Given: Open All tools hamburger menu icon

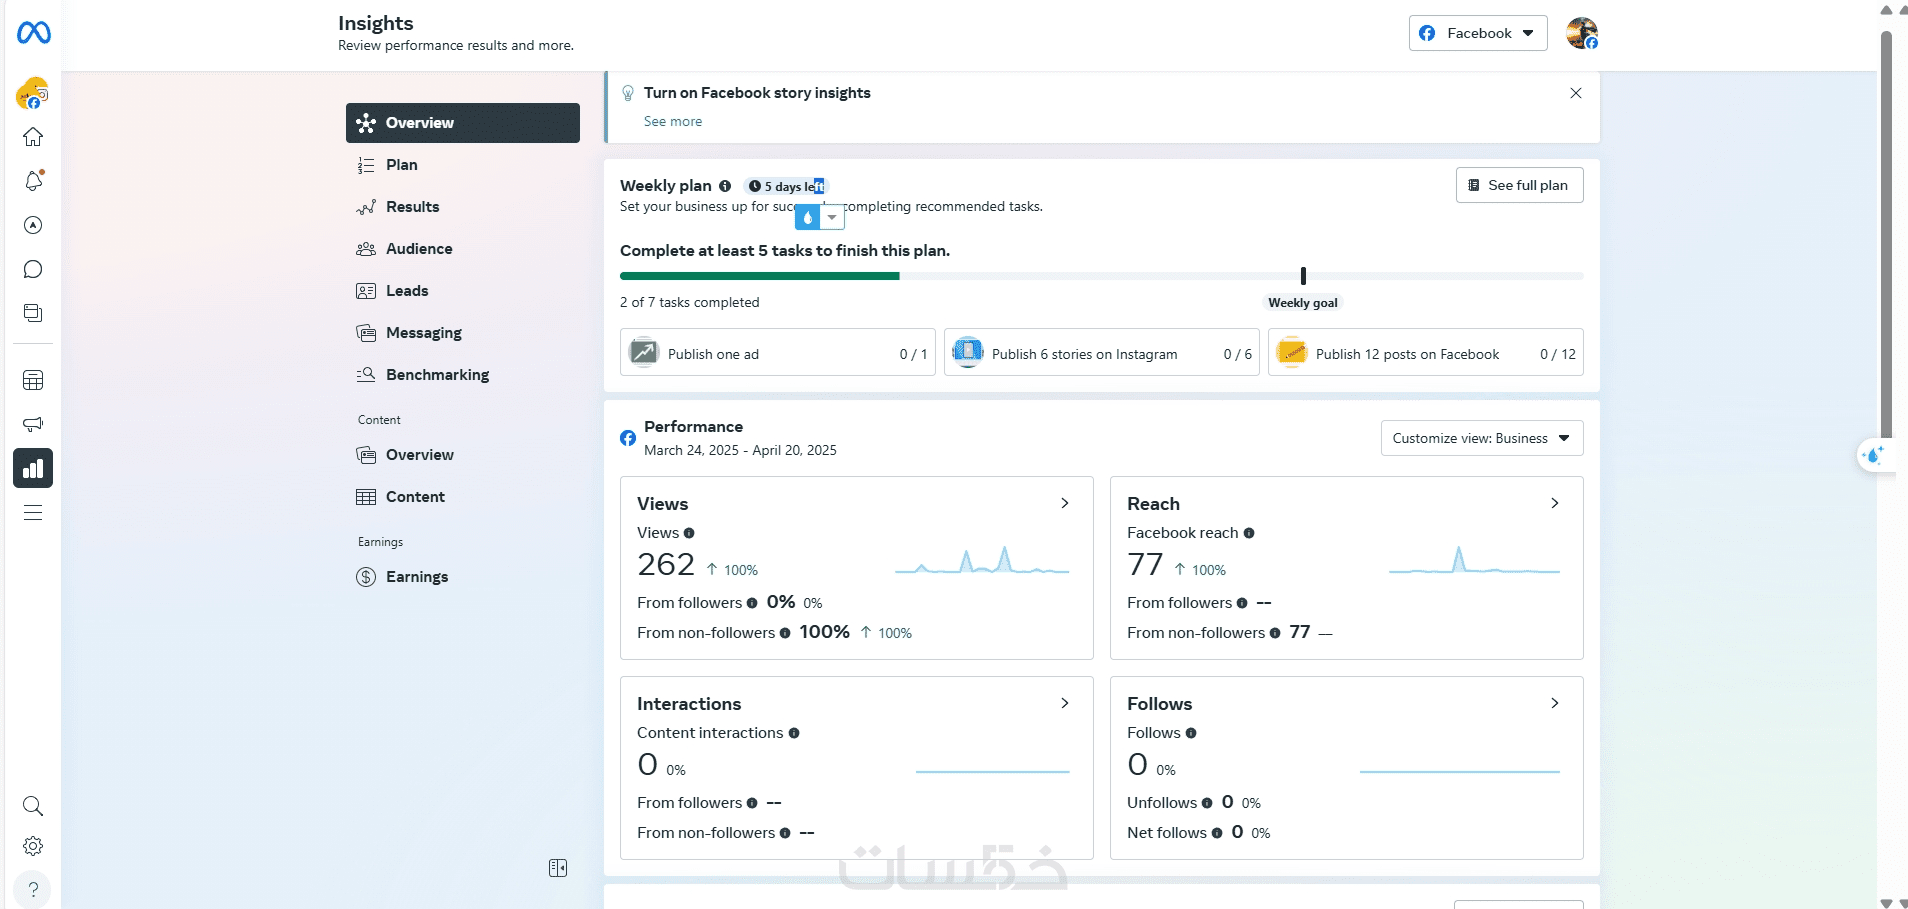Looking at the screenshot, I should [x=33, y=513].
